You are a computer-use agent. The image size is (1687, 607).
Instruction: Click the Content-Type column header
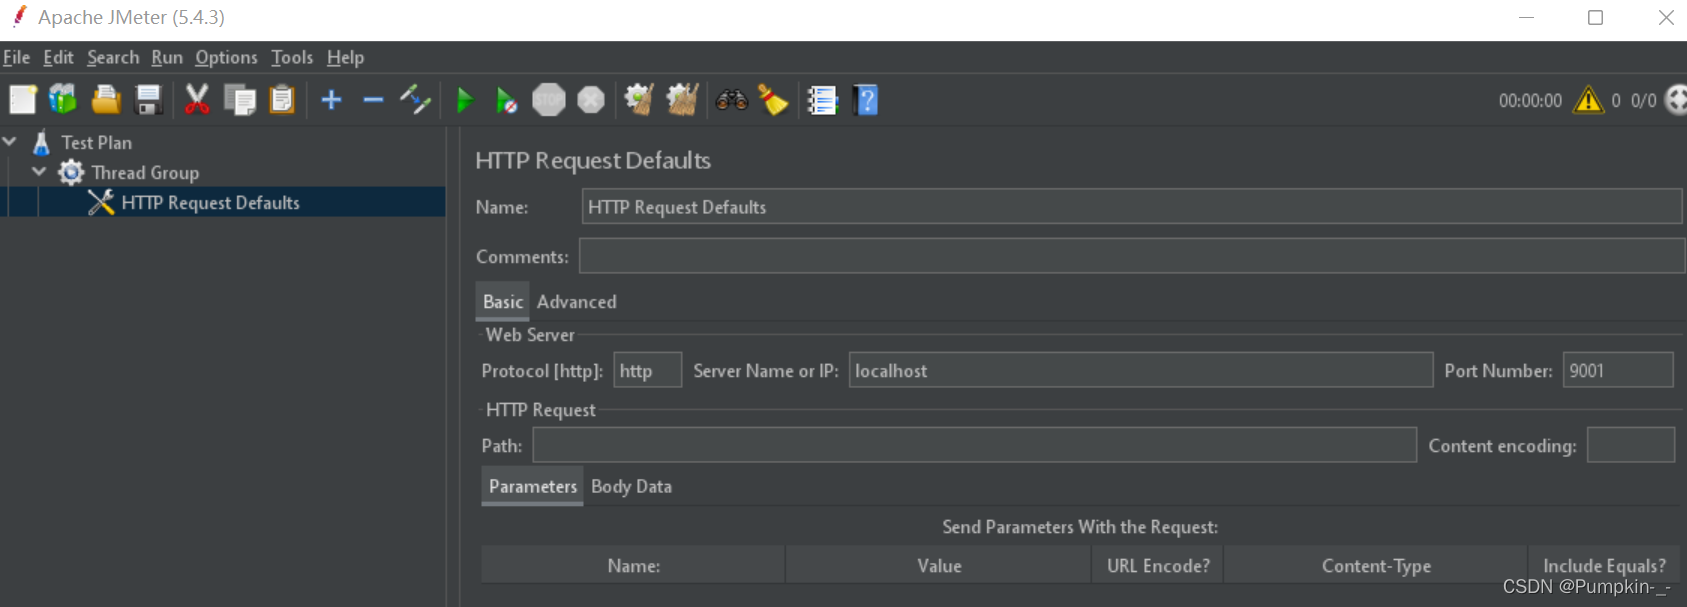(1376, 566)
